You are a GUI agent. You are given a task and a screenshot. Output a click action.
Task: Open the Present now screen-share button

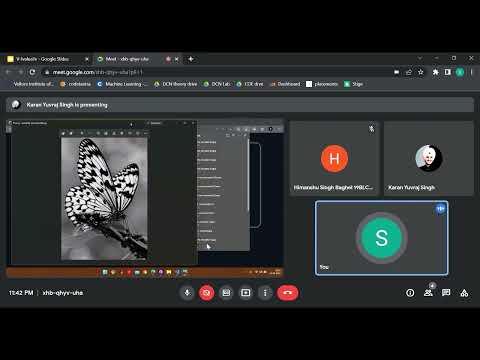pos(246,293)
